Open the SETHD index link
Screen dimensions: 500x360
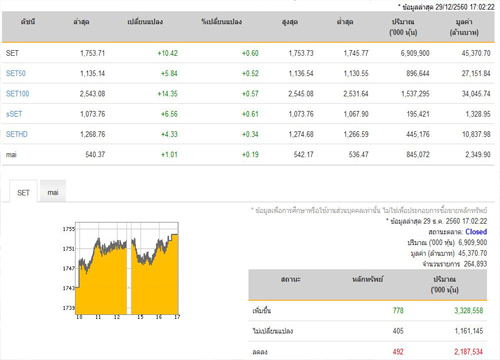17,134
